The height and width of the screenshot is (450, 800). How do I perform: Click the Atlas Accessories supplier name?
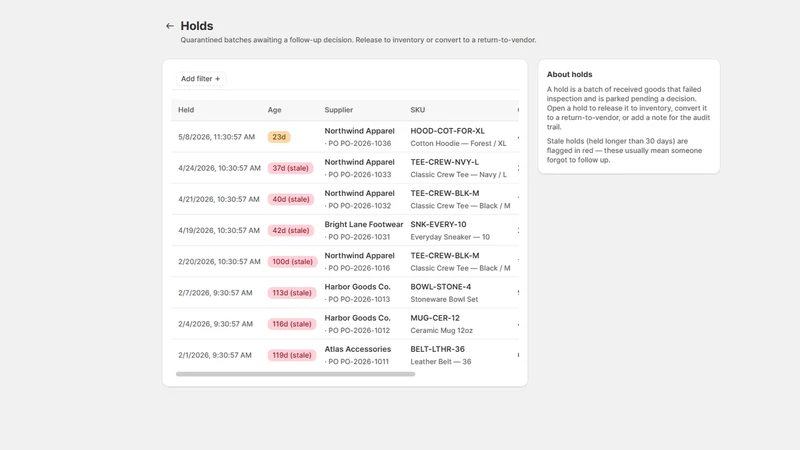(358, 349)
